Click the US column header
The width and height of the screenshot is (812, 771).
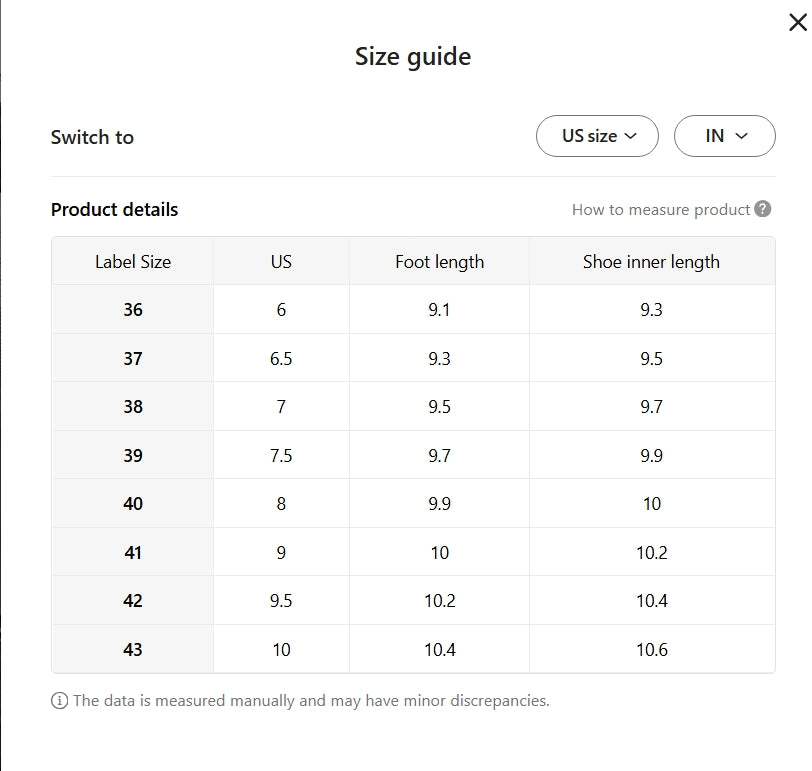click(x=281, y=262)
